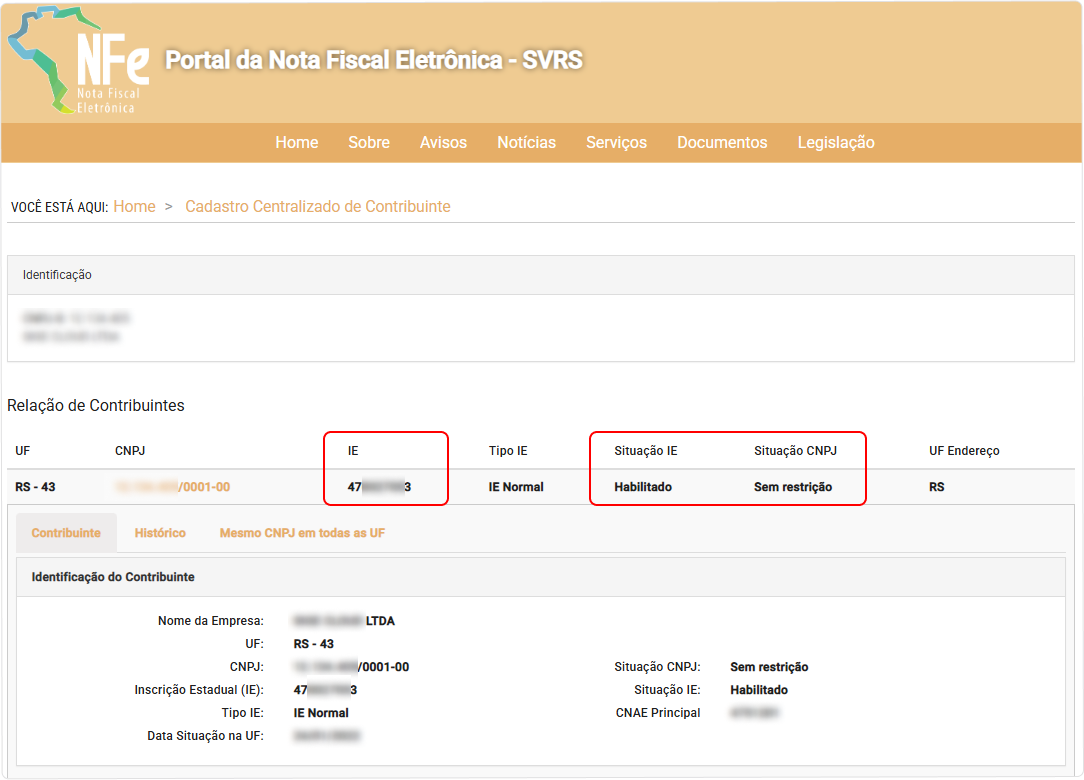1084x780 pixels.
Task: Click the RS - 43 table cell
Action: coord(35,487)
